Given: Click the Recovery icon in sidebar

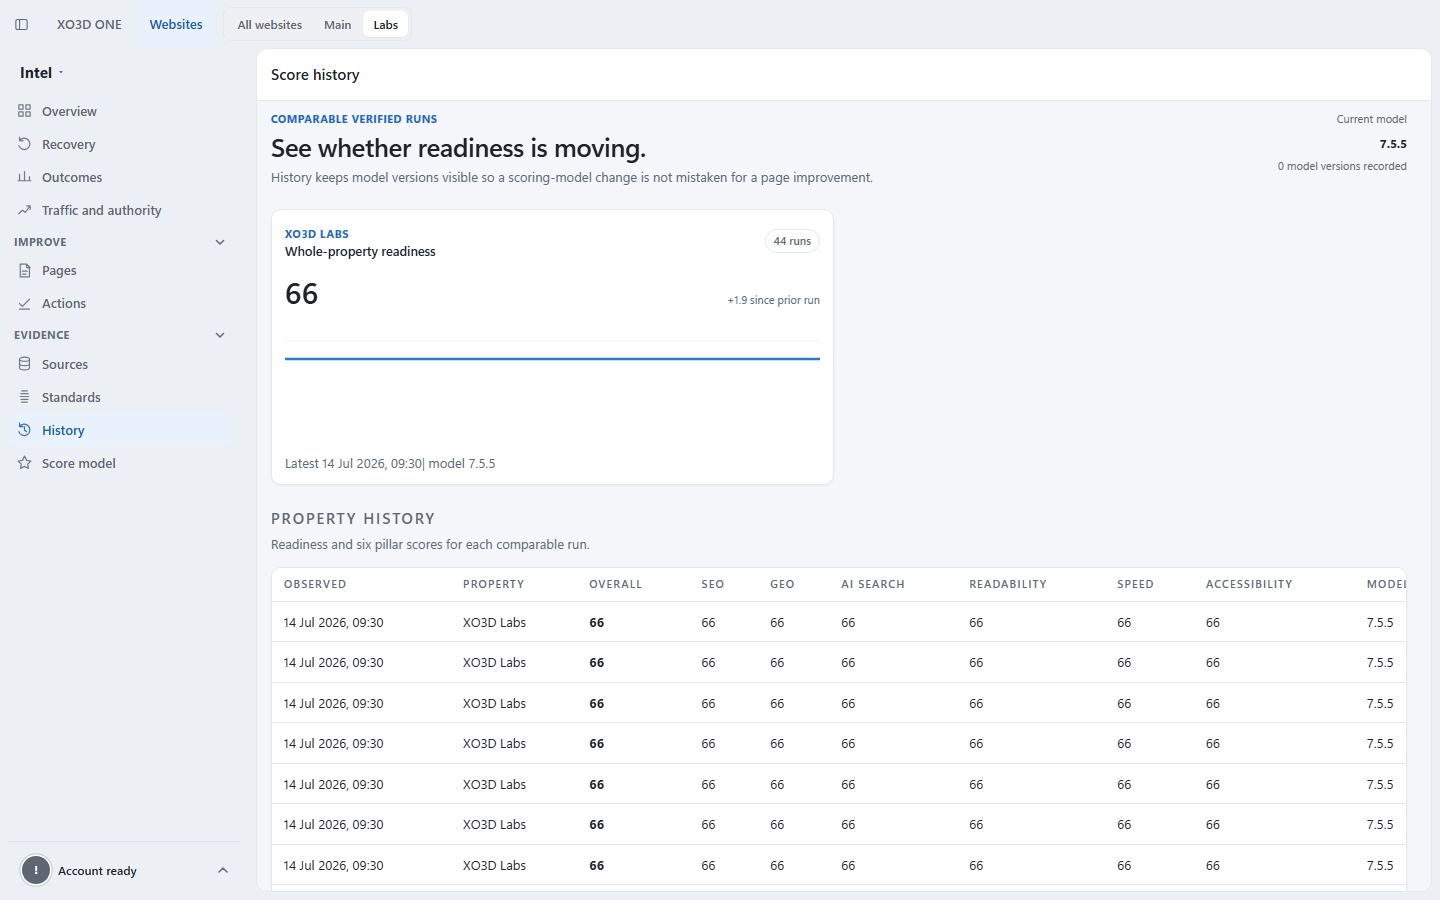Looking at the screenshot, I should (25, 144).
